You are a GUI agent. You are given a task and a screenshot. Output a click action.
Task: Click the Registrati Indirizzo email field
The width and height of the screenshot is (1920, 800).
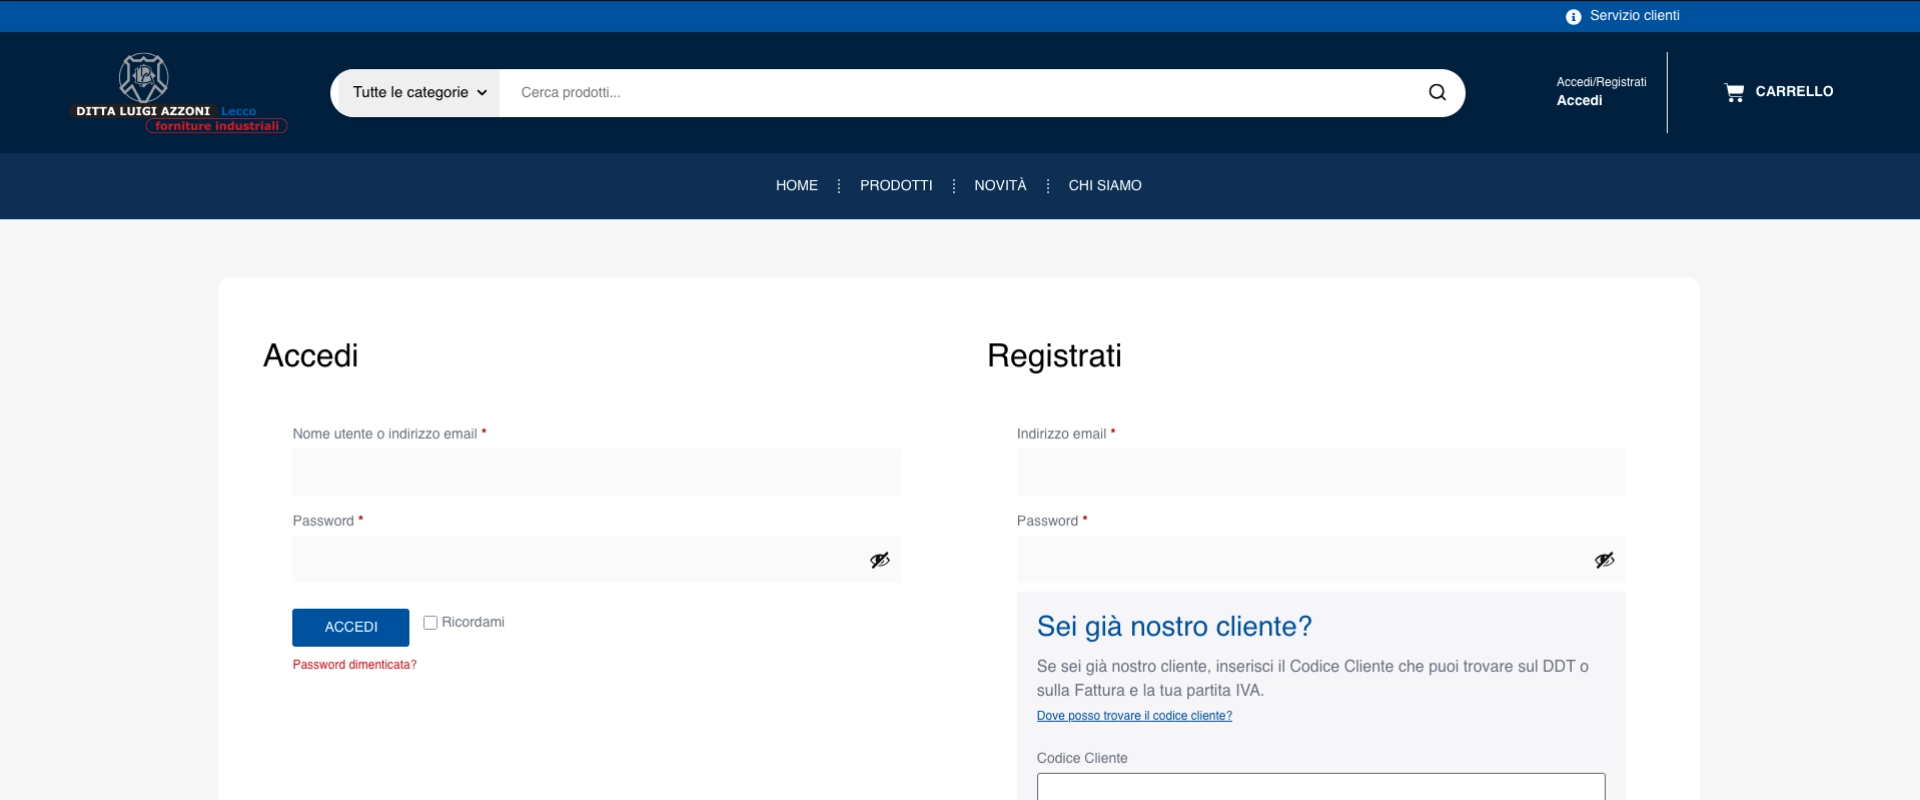pyautogui.click(x=1321, y=472)
